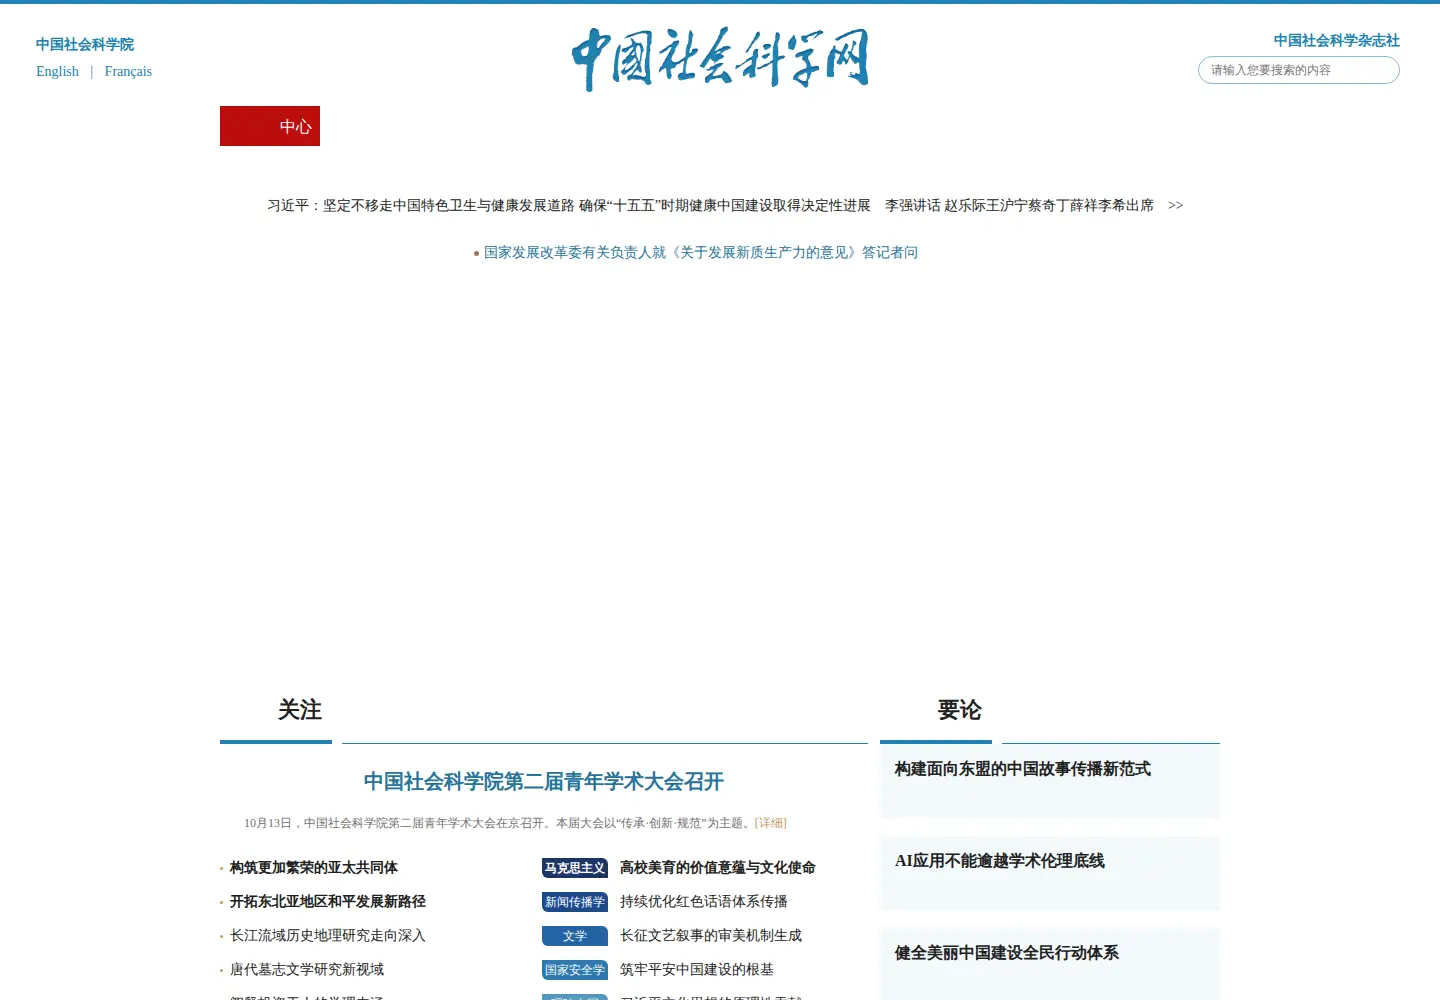Open 构建面向东盟的中国故事传播新范式 card
Image resolution: width=1440 pixels, height=1000 pixels.
coord(1050,781)
